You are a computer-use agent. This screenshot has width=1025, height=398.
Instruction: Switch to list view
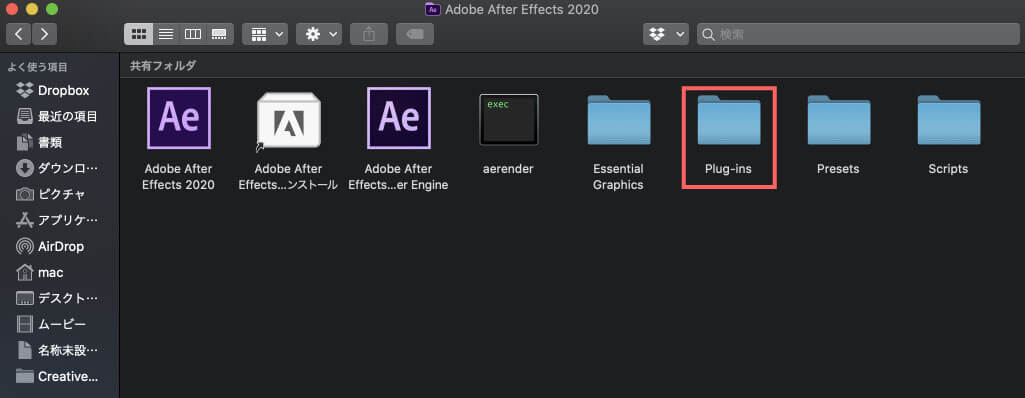166,34
